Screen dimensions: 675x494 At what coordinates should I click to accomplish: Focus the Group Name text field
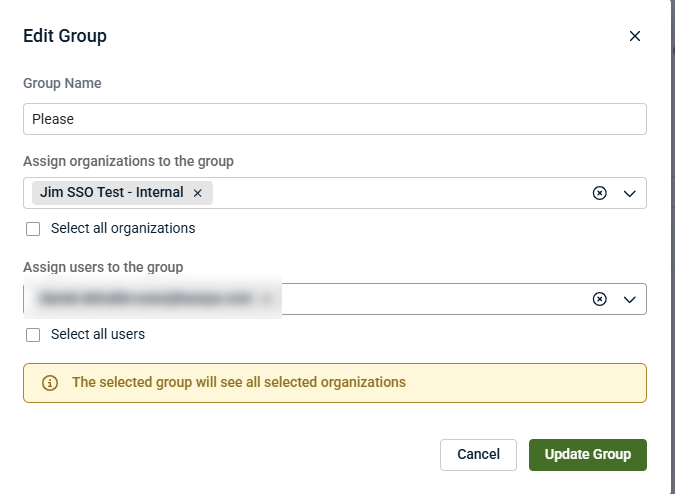coord(335,119)
